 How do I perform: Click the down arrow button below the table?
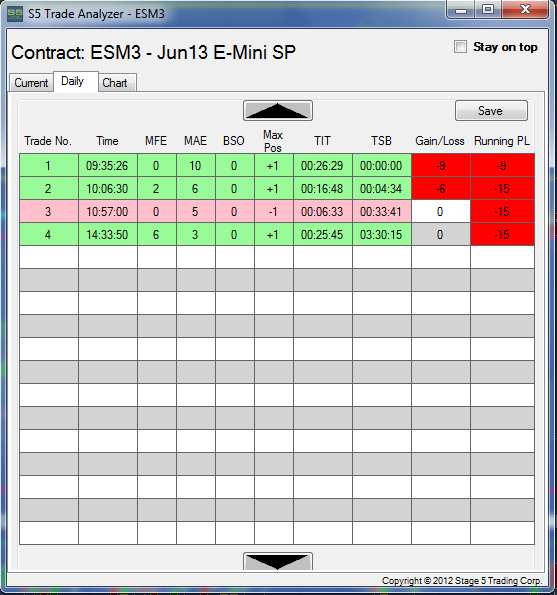[x=278, y=562]
